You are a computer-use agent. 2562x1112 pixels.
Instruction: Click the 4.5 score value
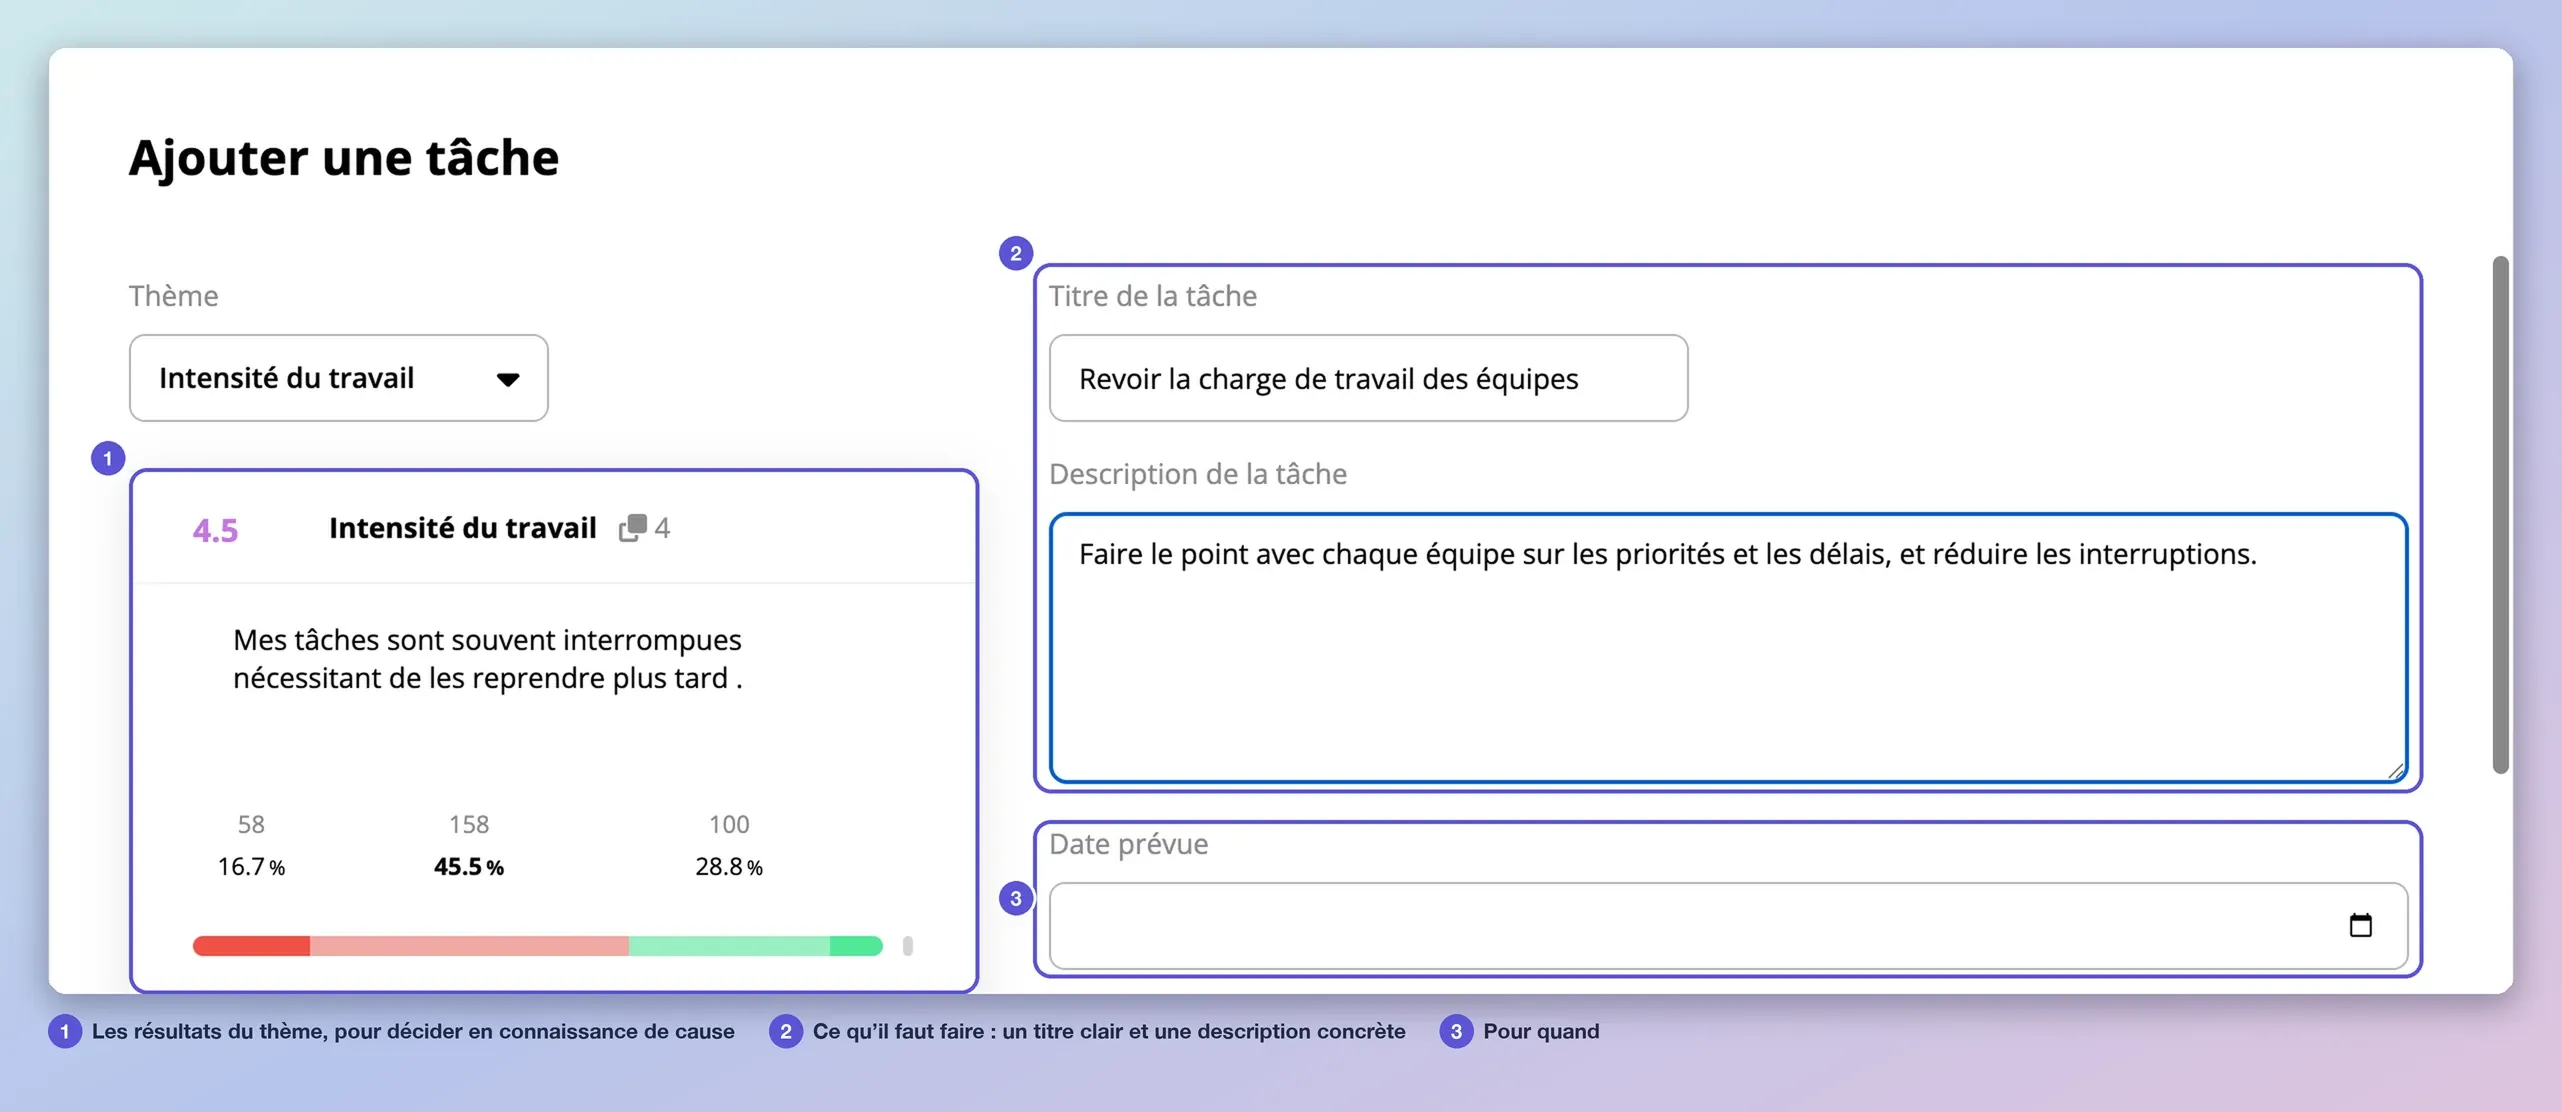click(215, 530)
